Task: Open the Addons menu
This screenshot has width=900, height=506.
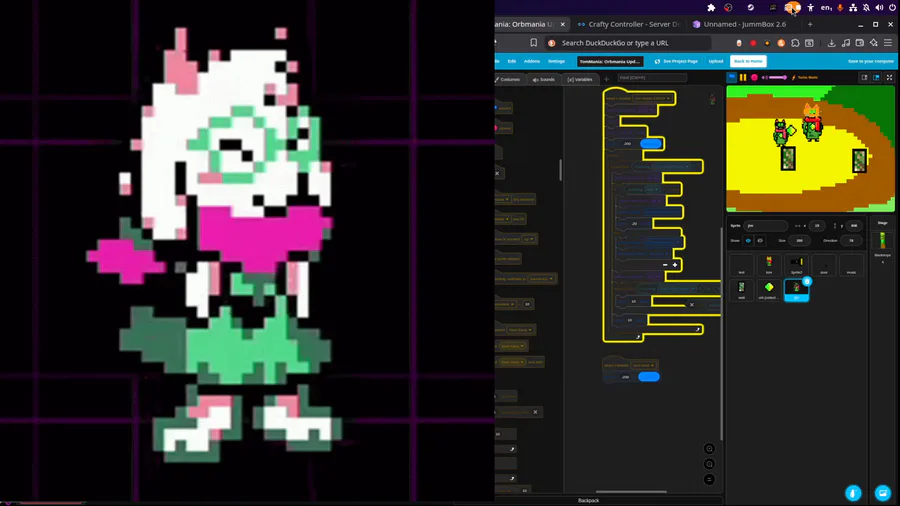Action: pyautogui.click(x=532, y=61)
